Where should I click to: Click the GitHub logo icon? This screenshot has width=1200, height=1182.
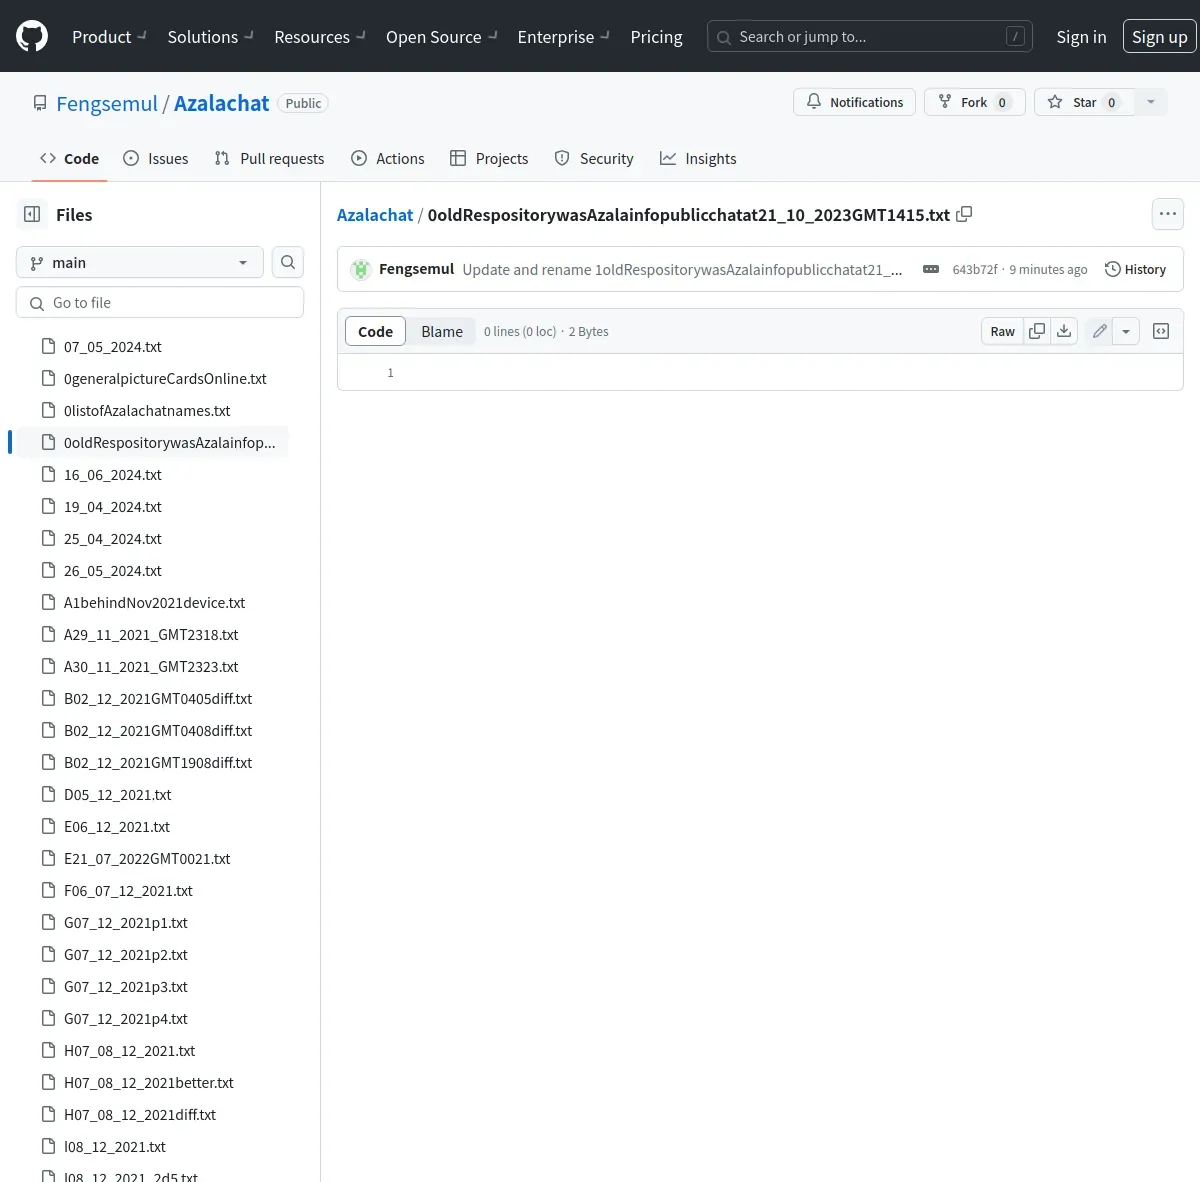(32, 36)
